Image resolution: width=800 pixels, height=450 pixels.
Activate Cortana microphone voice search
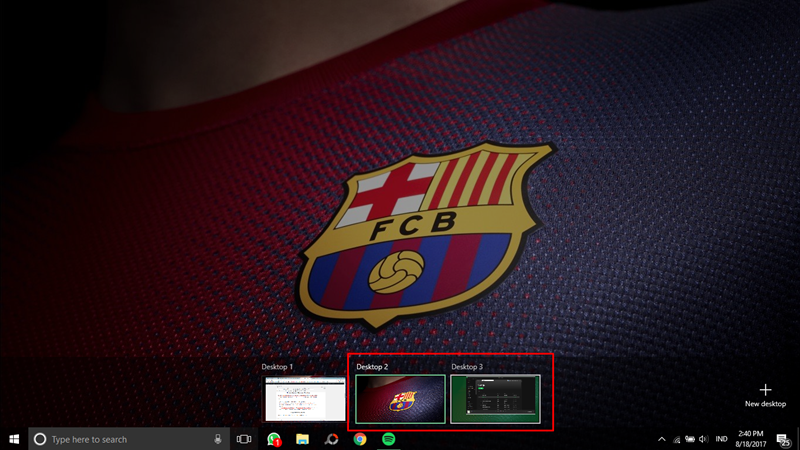tap(218, 439)
